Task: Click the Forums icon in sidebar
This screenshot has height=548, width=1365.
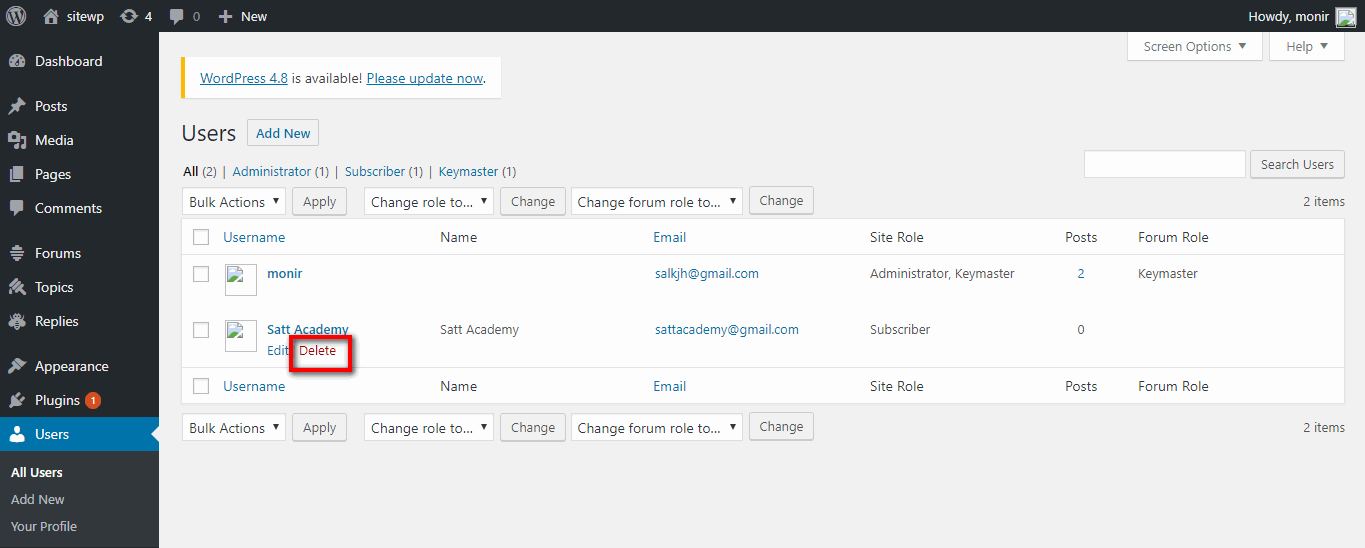Action: coord(17,253)
